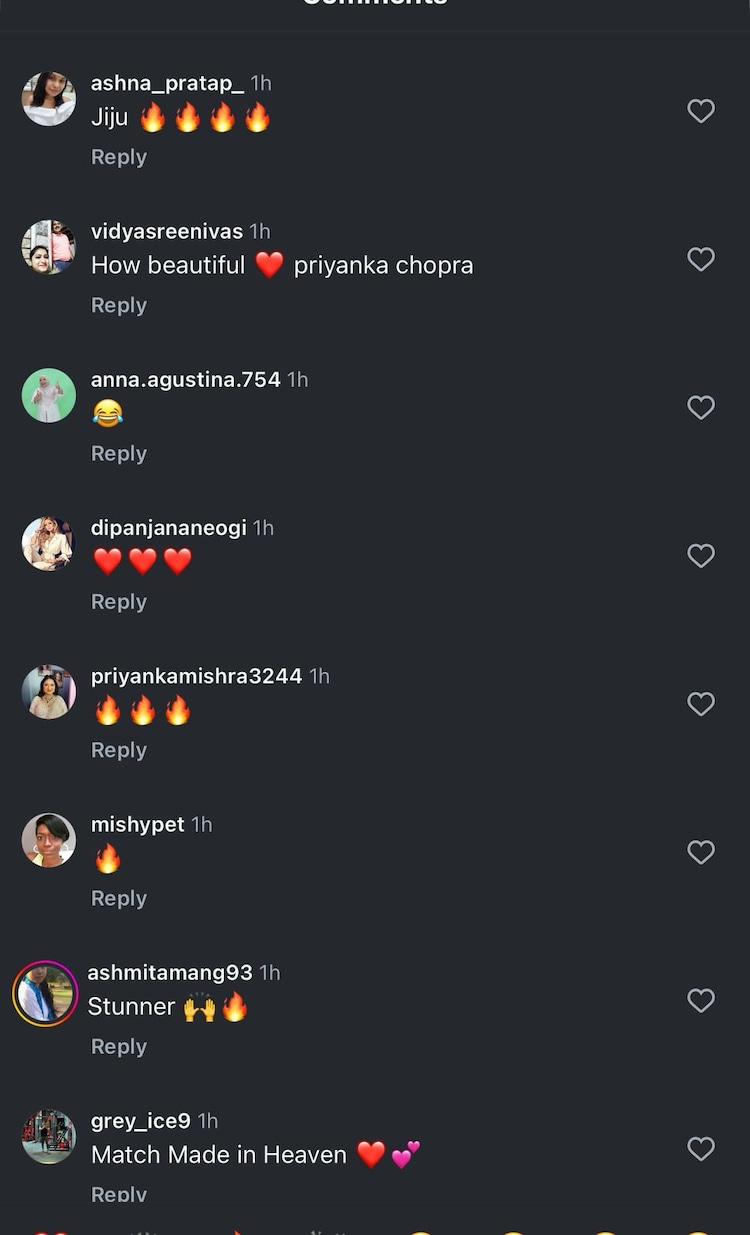Like anna.agustina.754's laughing emoji comment

701,407
